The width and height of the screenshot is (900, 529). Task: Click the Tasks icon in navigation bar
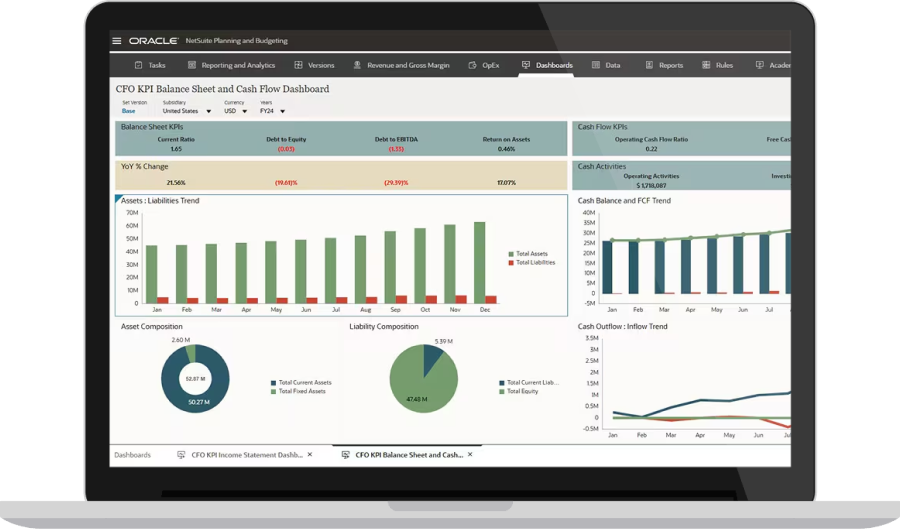click(x=139, y=65)
